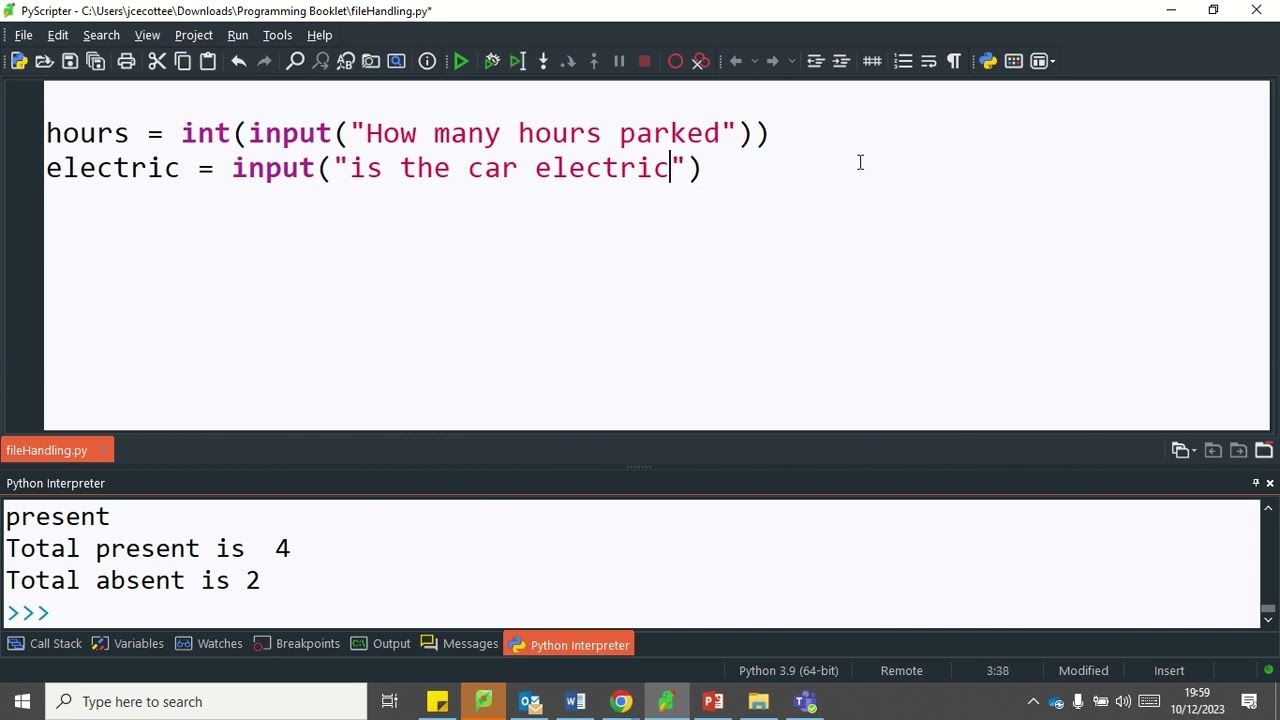
Task: Open the Find search dialog
Action: pos(295,61)
